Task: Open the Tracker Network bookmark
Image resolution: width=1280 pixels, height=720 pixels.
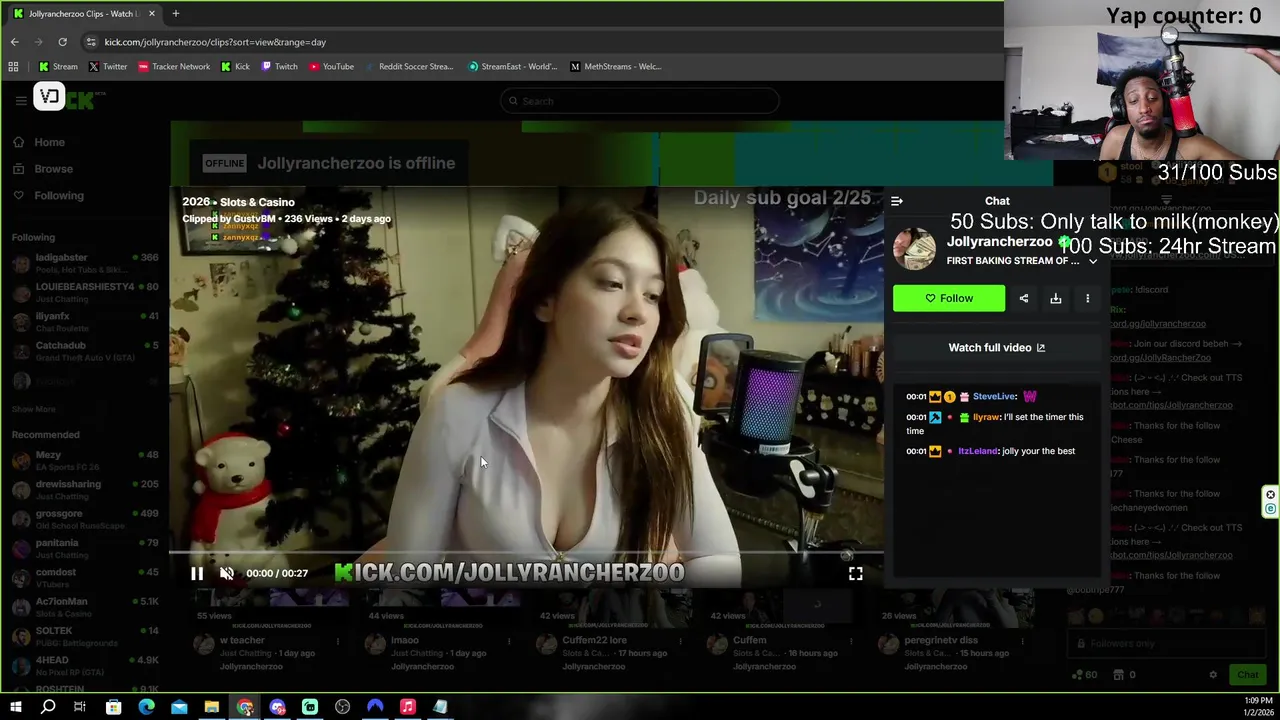Action: [174, 67]
